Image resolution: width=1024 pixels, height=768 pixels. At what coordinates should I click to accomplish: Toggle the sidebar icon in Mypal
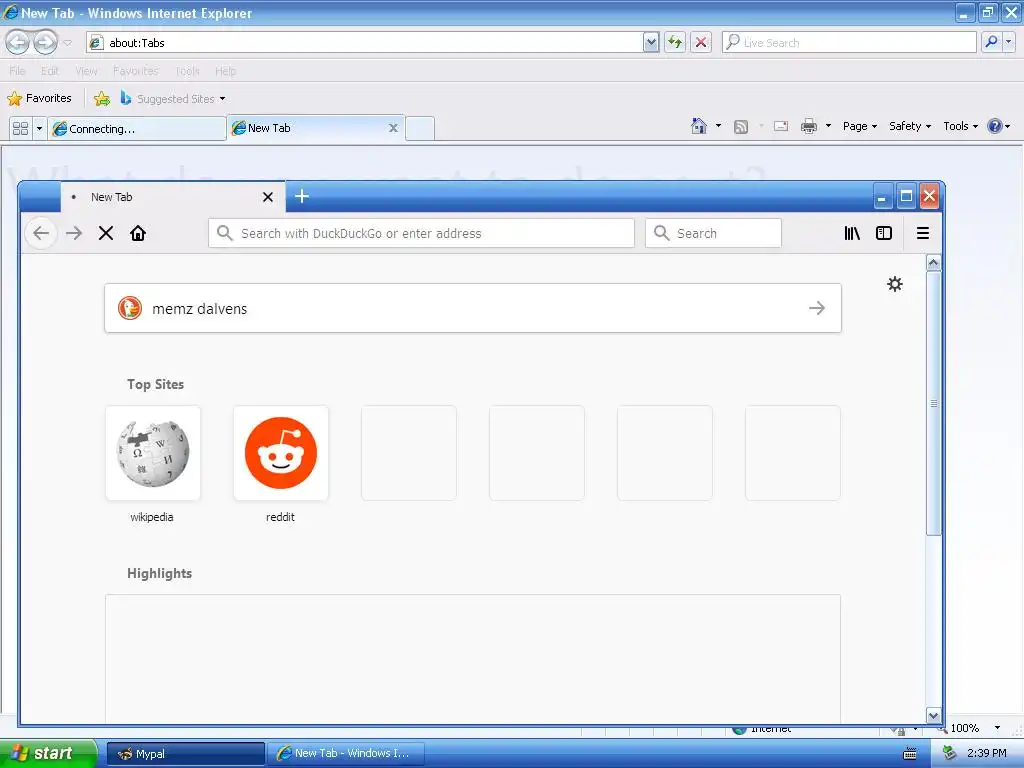click(884, 233)
